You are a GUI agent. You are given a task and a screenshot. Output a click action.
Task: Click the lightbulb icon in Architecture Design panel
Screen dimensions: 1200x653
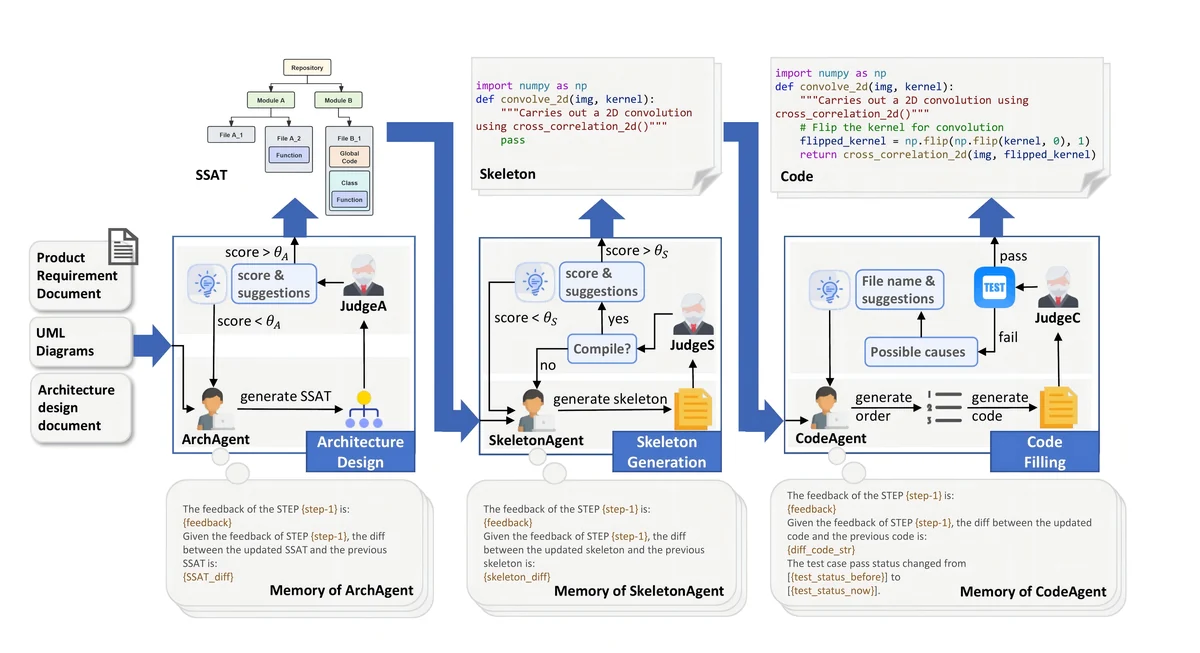[x=206, y=283]
